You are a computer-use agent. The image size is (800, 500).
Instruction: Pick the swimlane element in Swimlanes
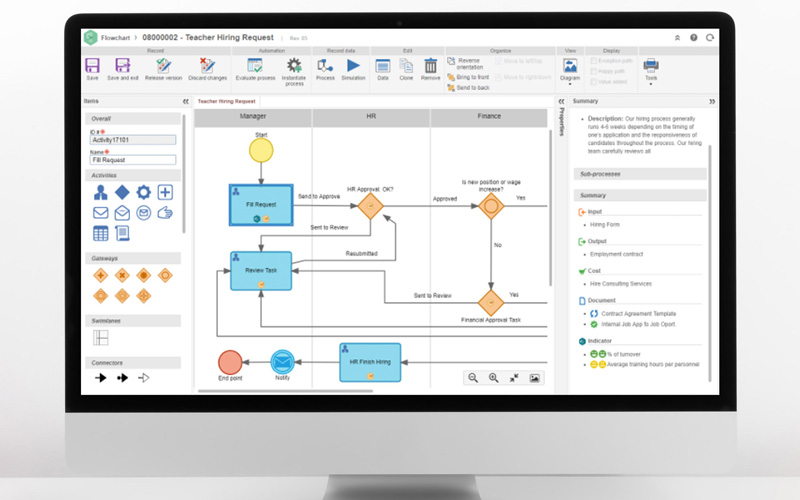(x=100, y=338)
